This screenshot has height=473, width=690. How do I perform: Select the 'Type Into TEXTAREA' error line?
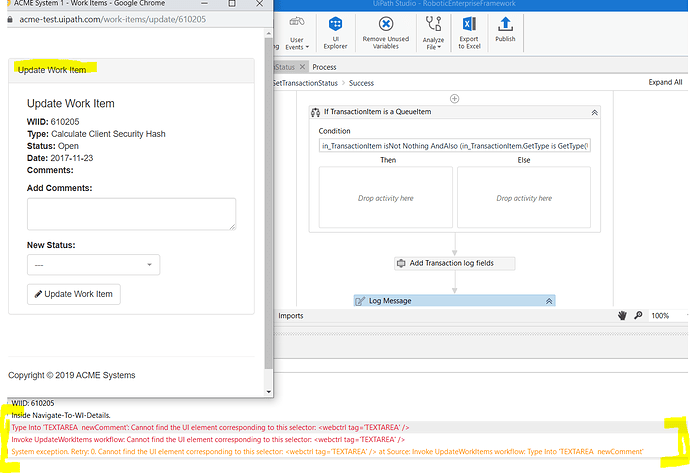coord(210,427)
